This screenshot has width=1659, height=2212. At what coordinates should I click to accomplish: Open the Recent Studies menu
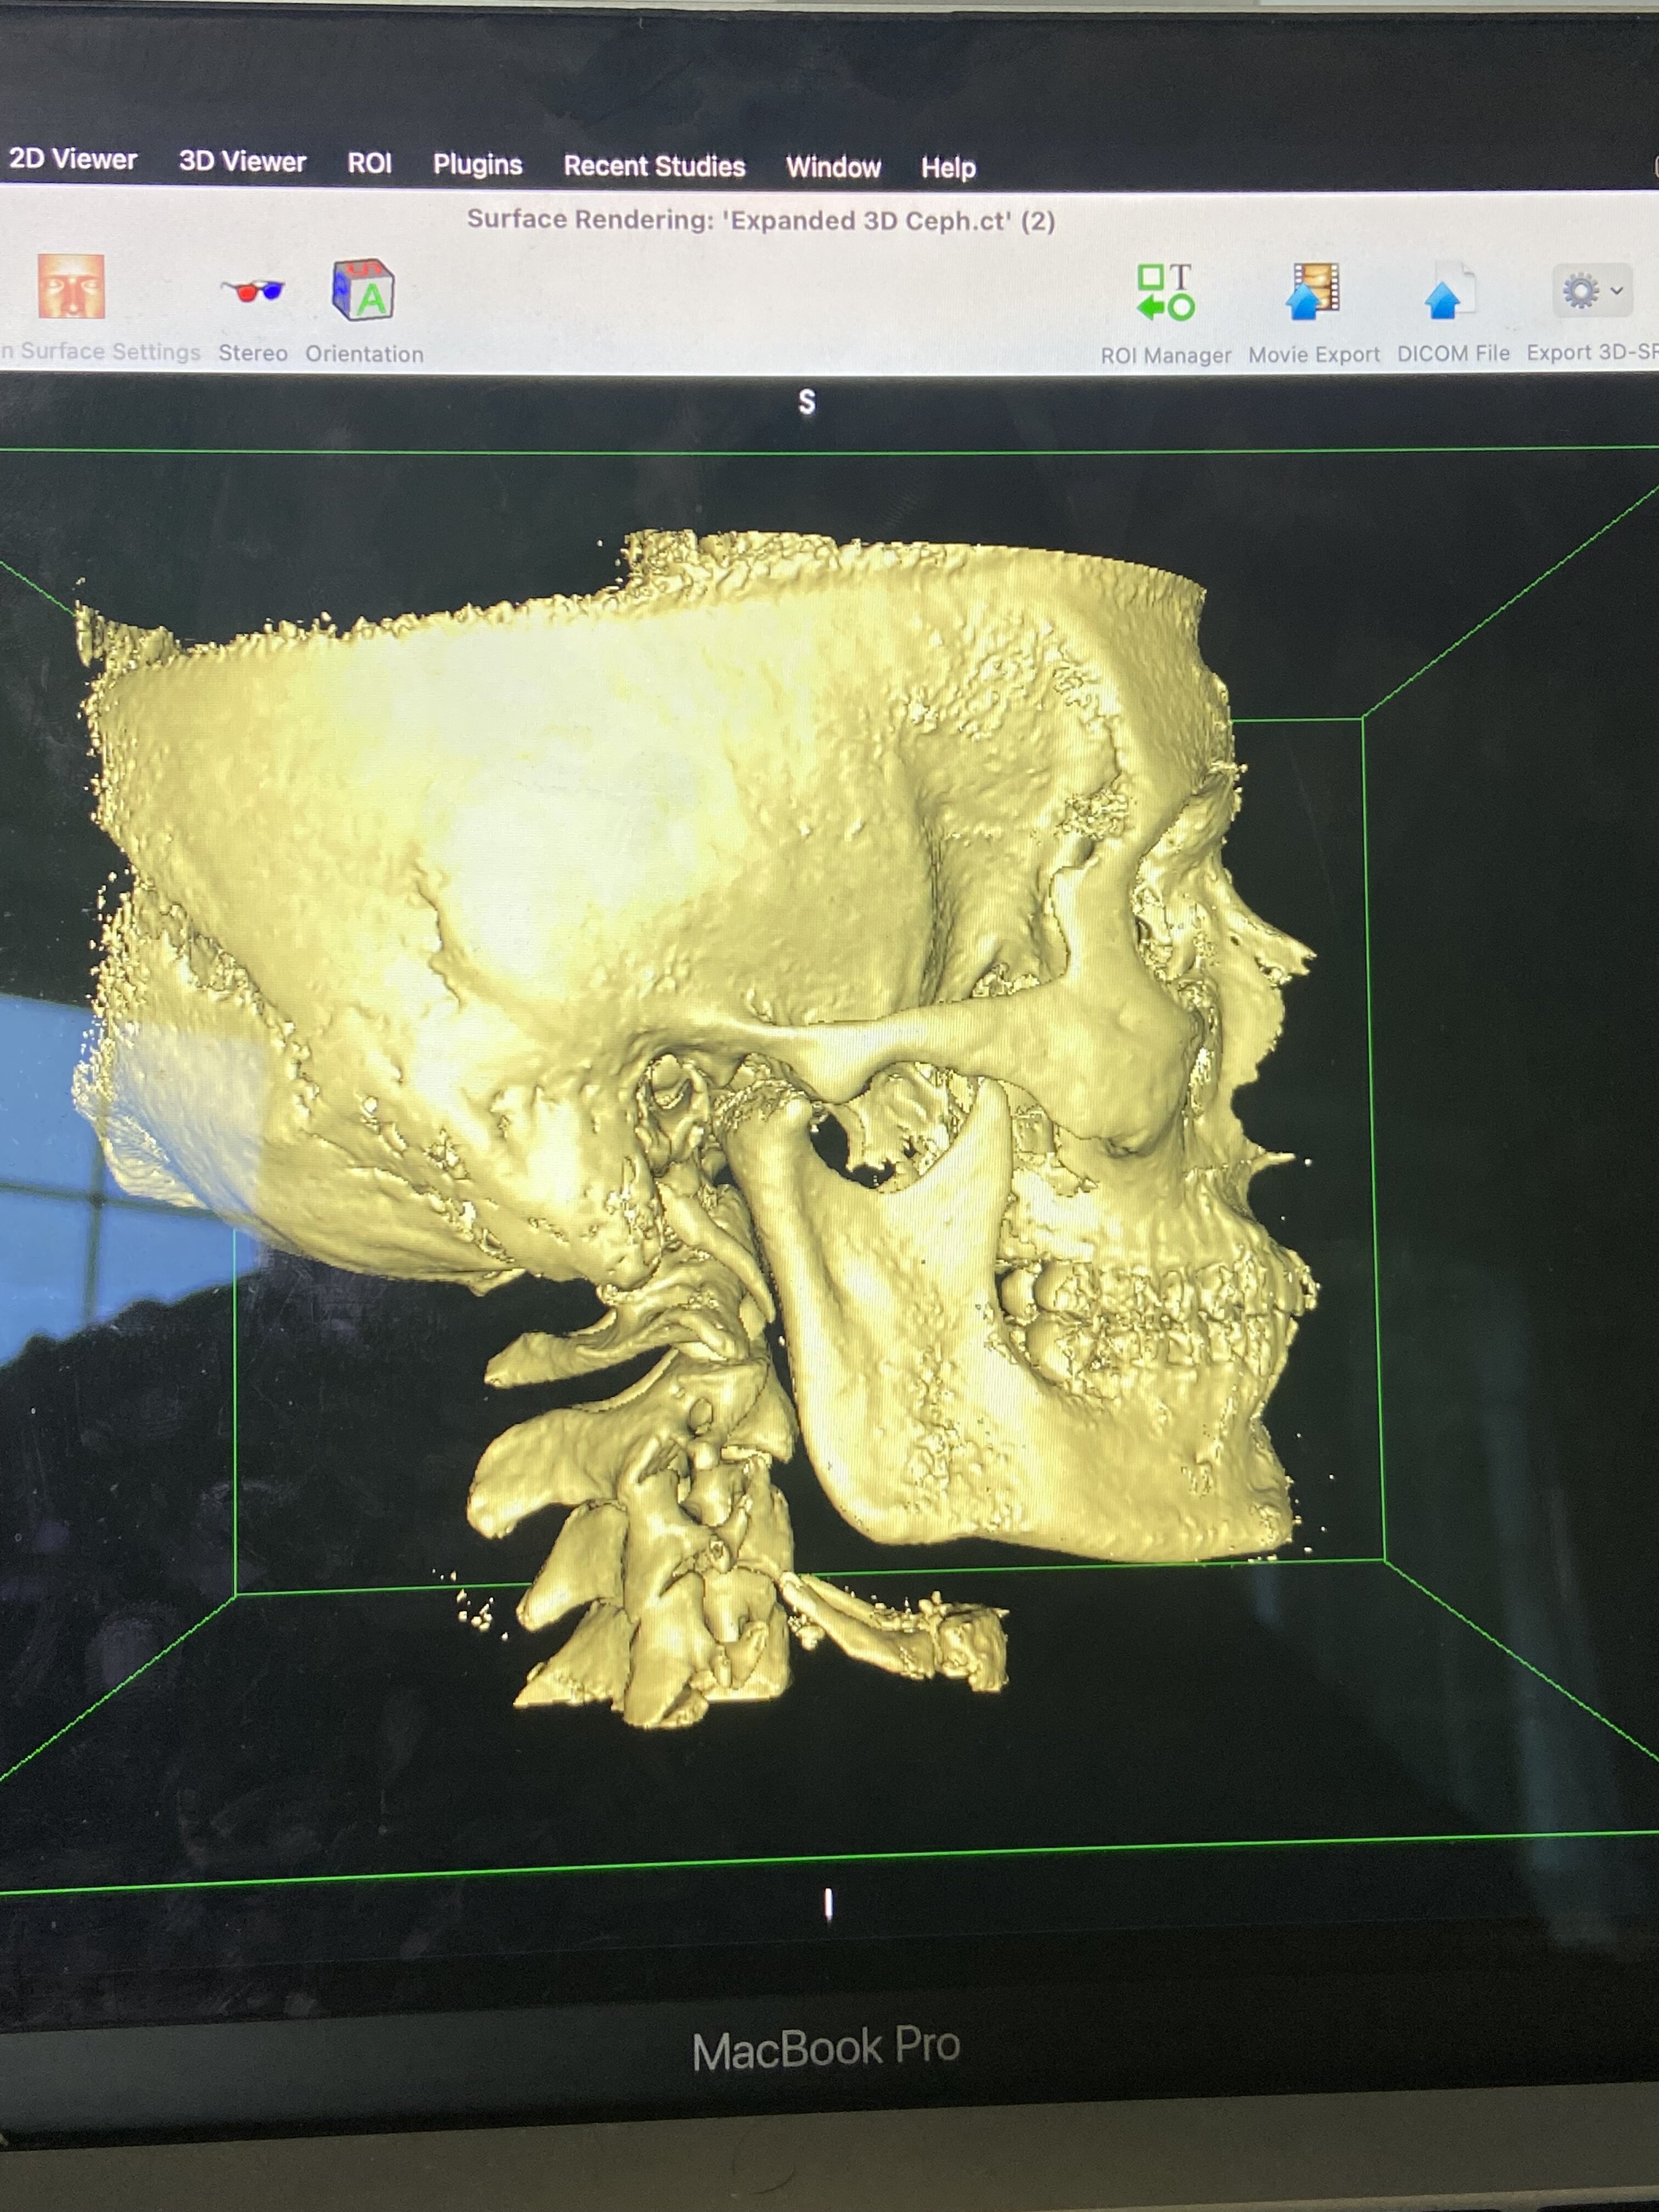[654, 166]
